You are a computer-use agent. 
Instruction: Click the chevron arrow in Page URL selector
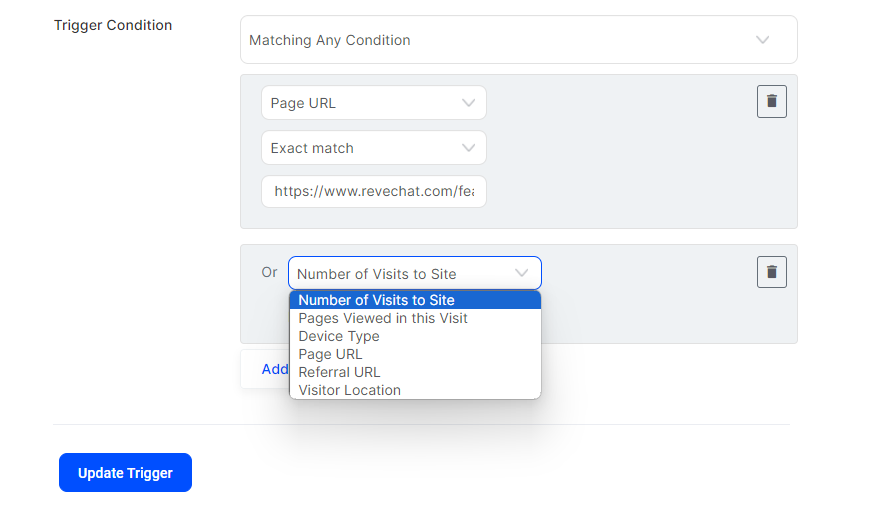pos(468,103)
